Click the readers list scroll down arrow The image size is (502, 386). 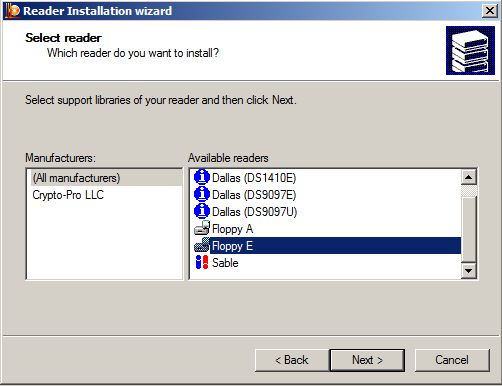pyautogui.click(x=469, y=270)
